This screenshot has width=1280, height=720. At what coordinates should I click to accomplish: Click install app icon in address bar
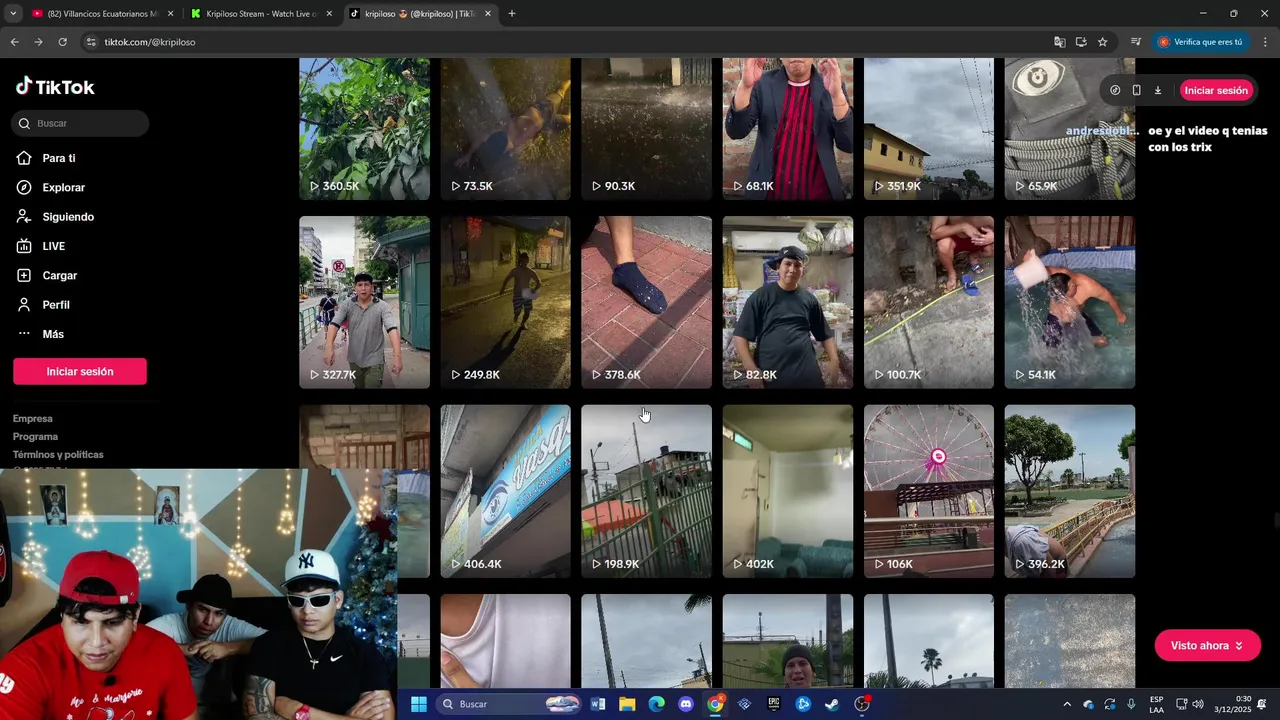pos(1081,42)
